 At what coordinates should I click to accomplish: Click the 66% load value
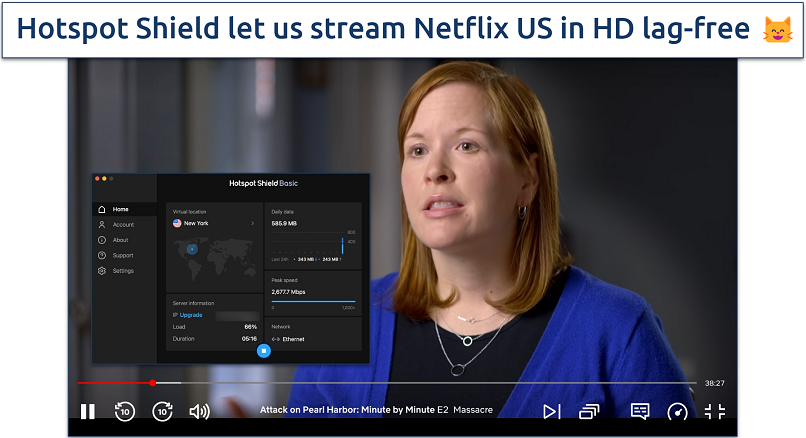(250, 327)
